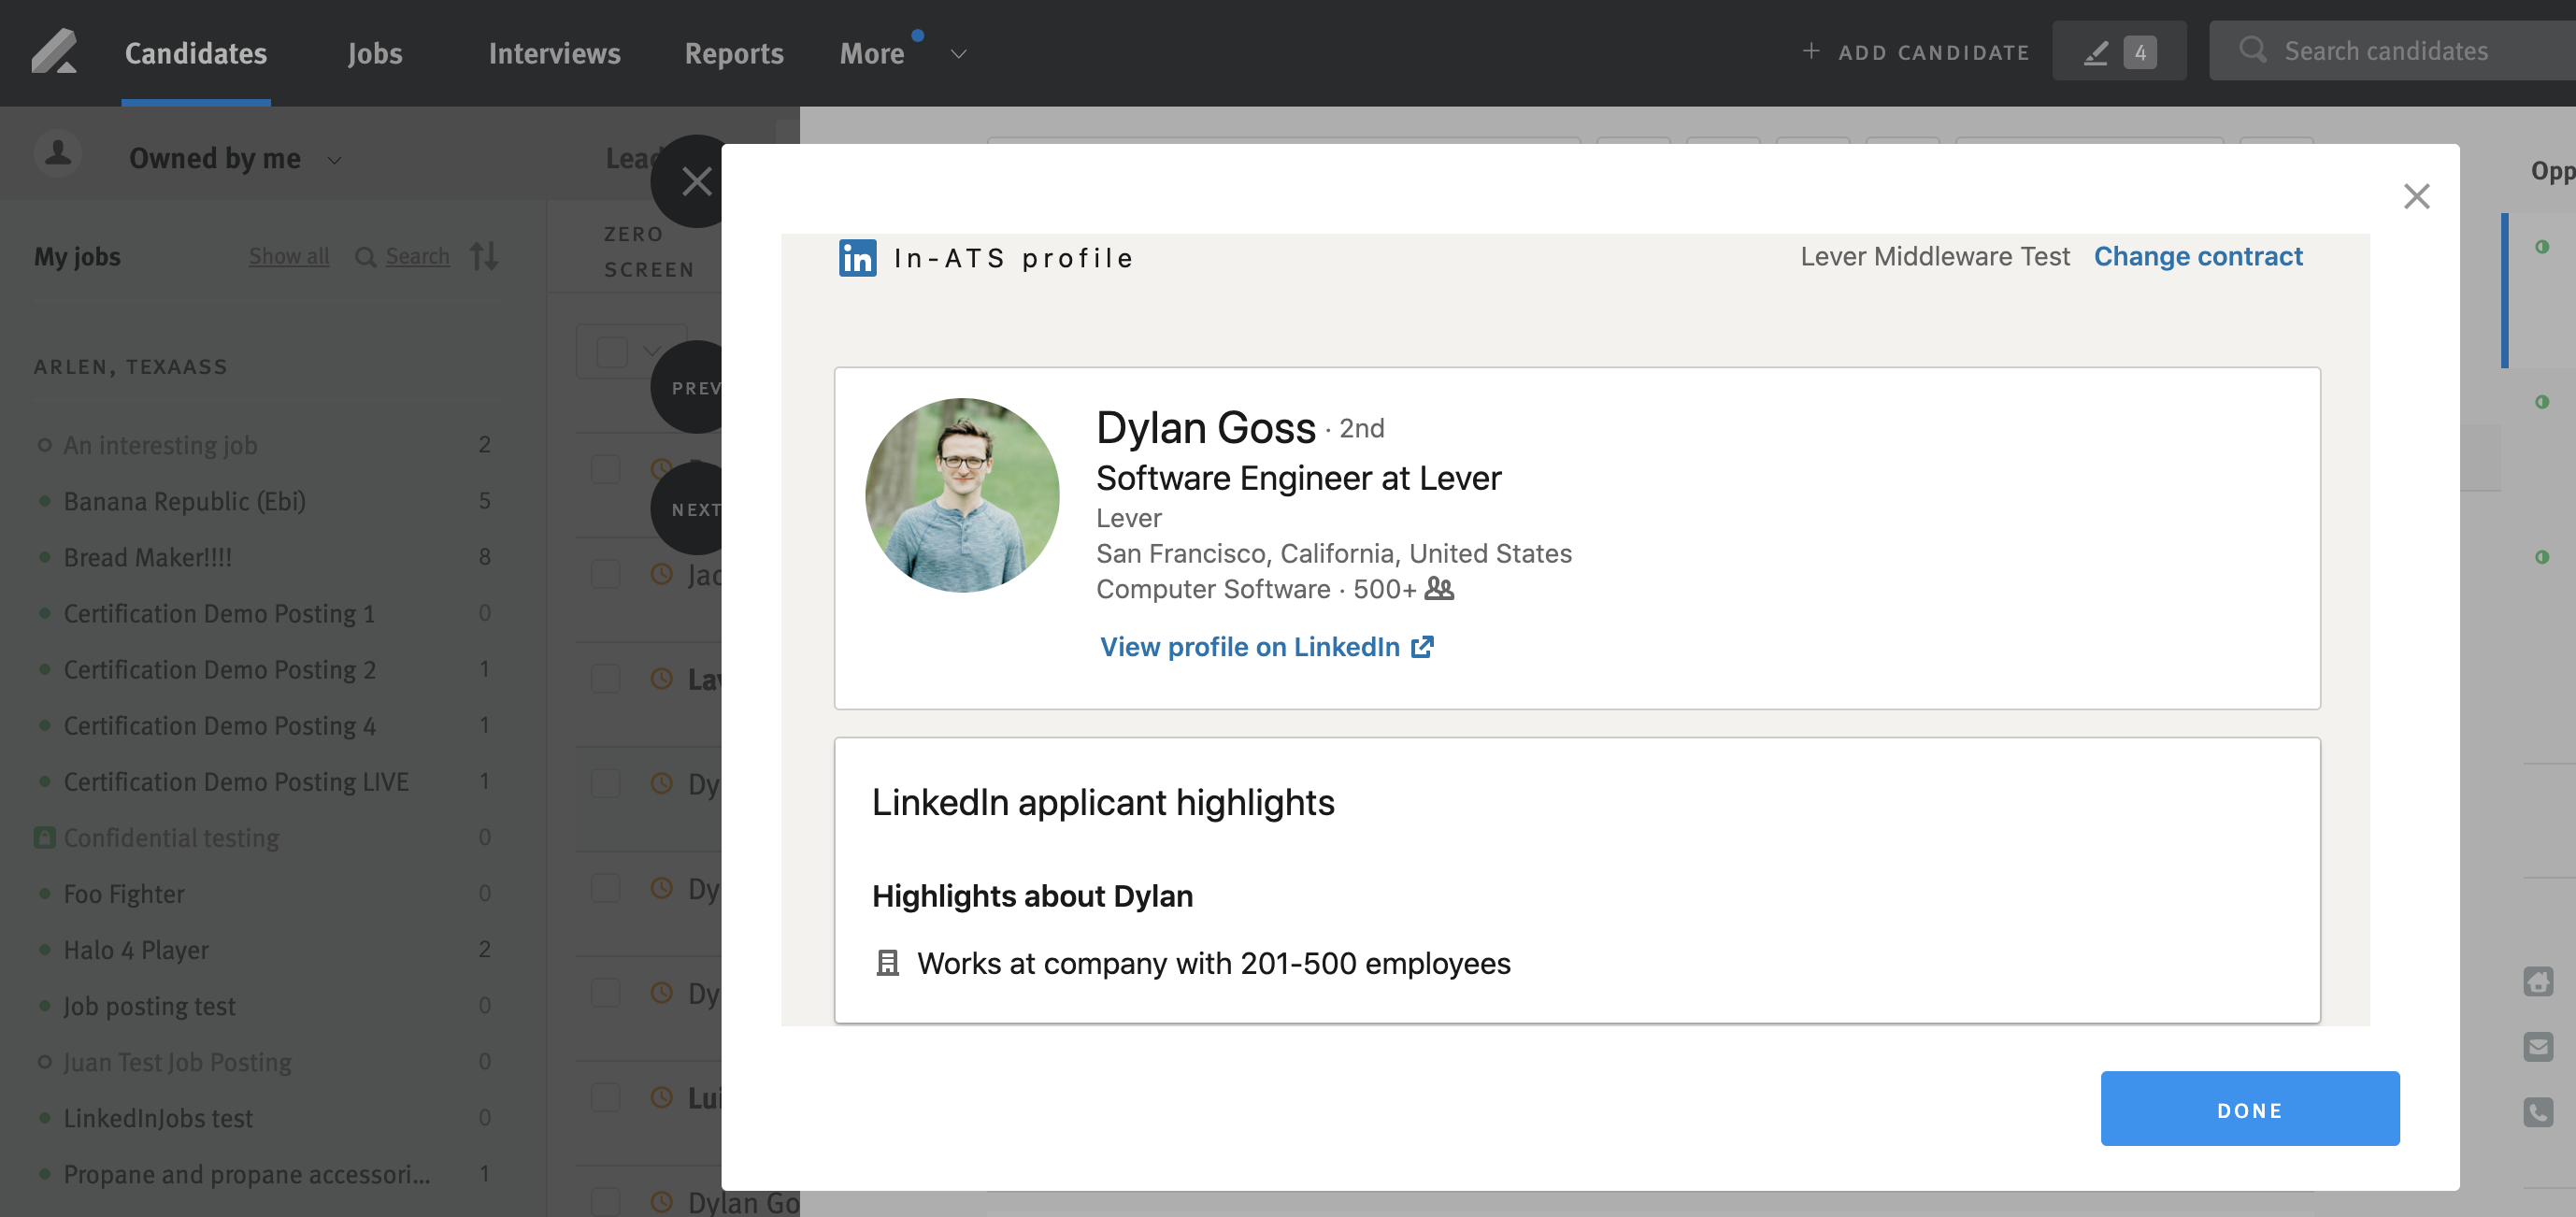2576x1217 pixels.
Task: Click the Change contract link
Action: 2197,256
